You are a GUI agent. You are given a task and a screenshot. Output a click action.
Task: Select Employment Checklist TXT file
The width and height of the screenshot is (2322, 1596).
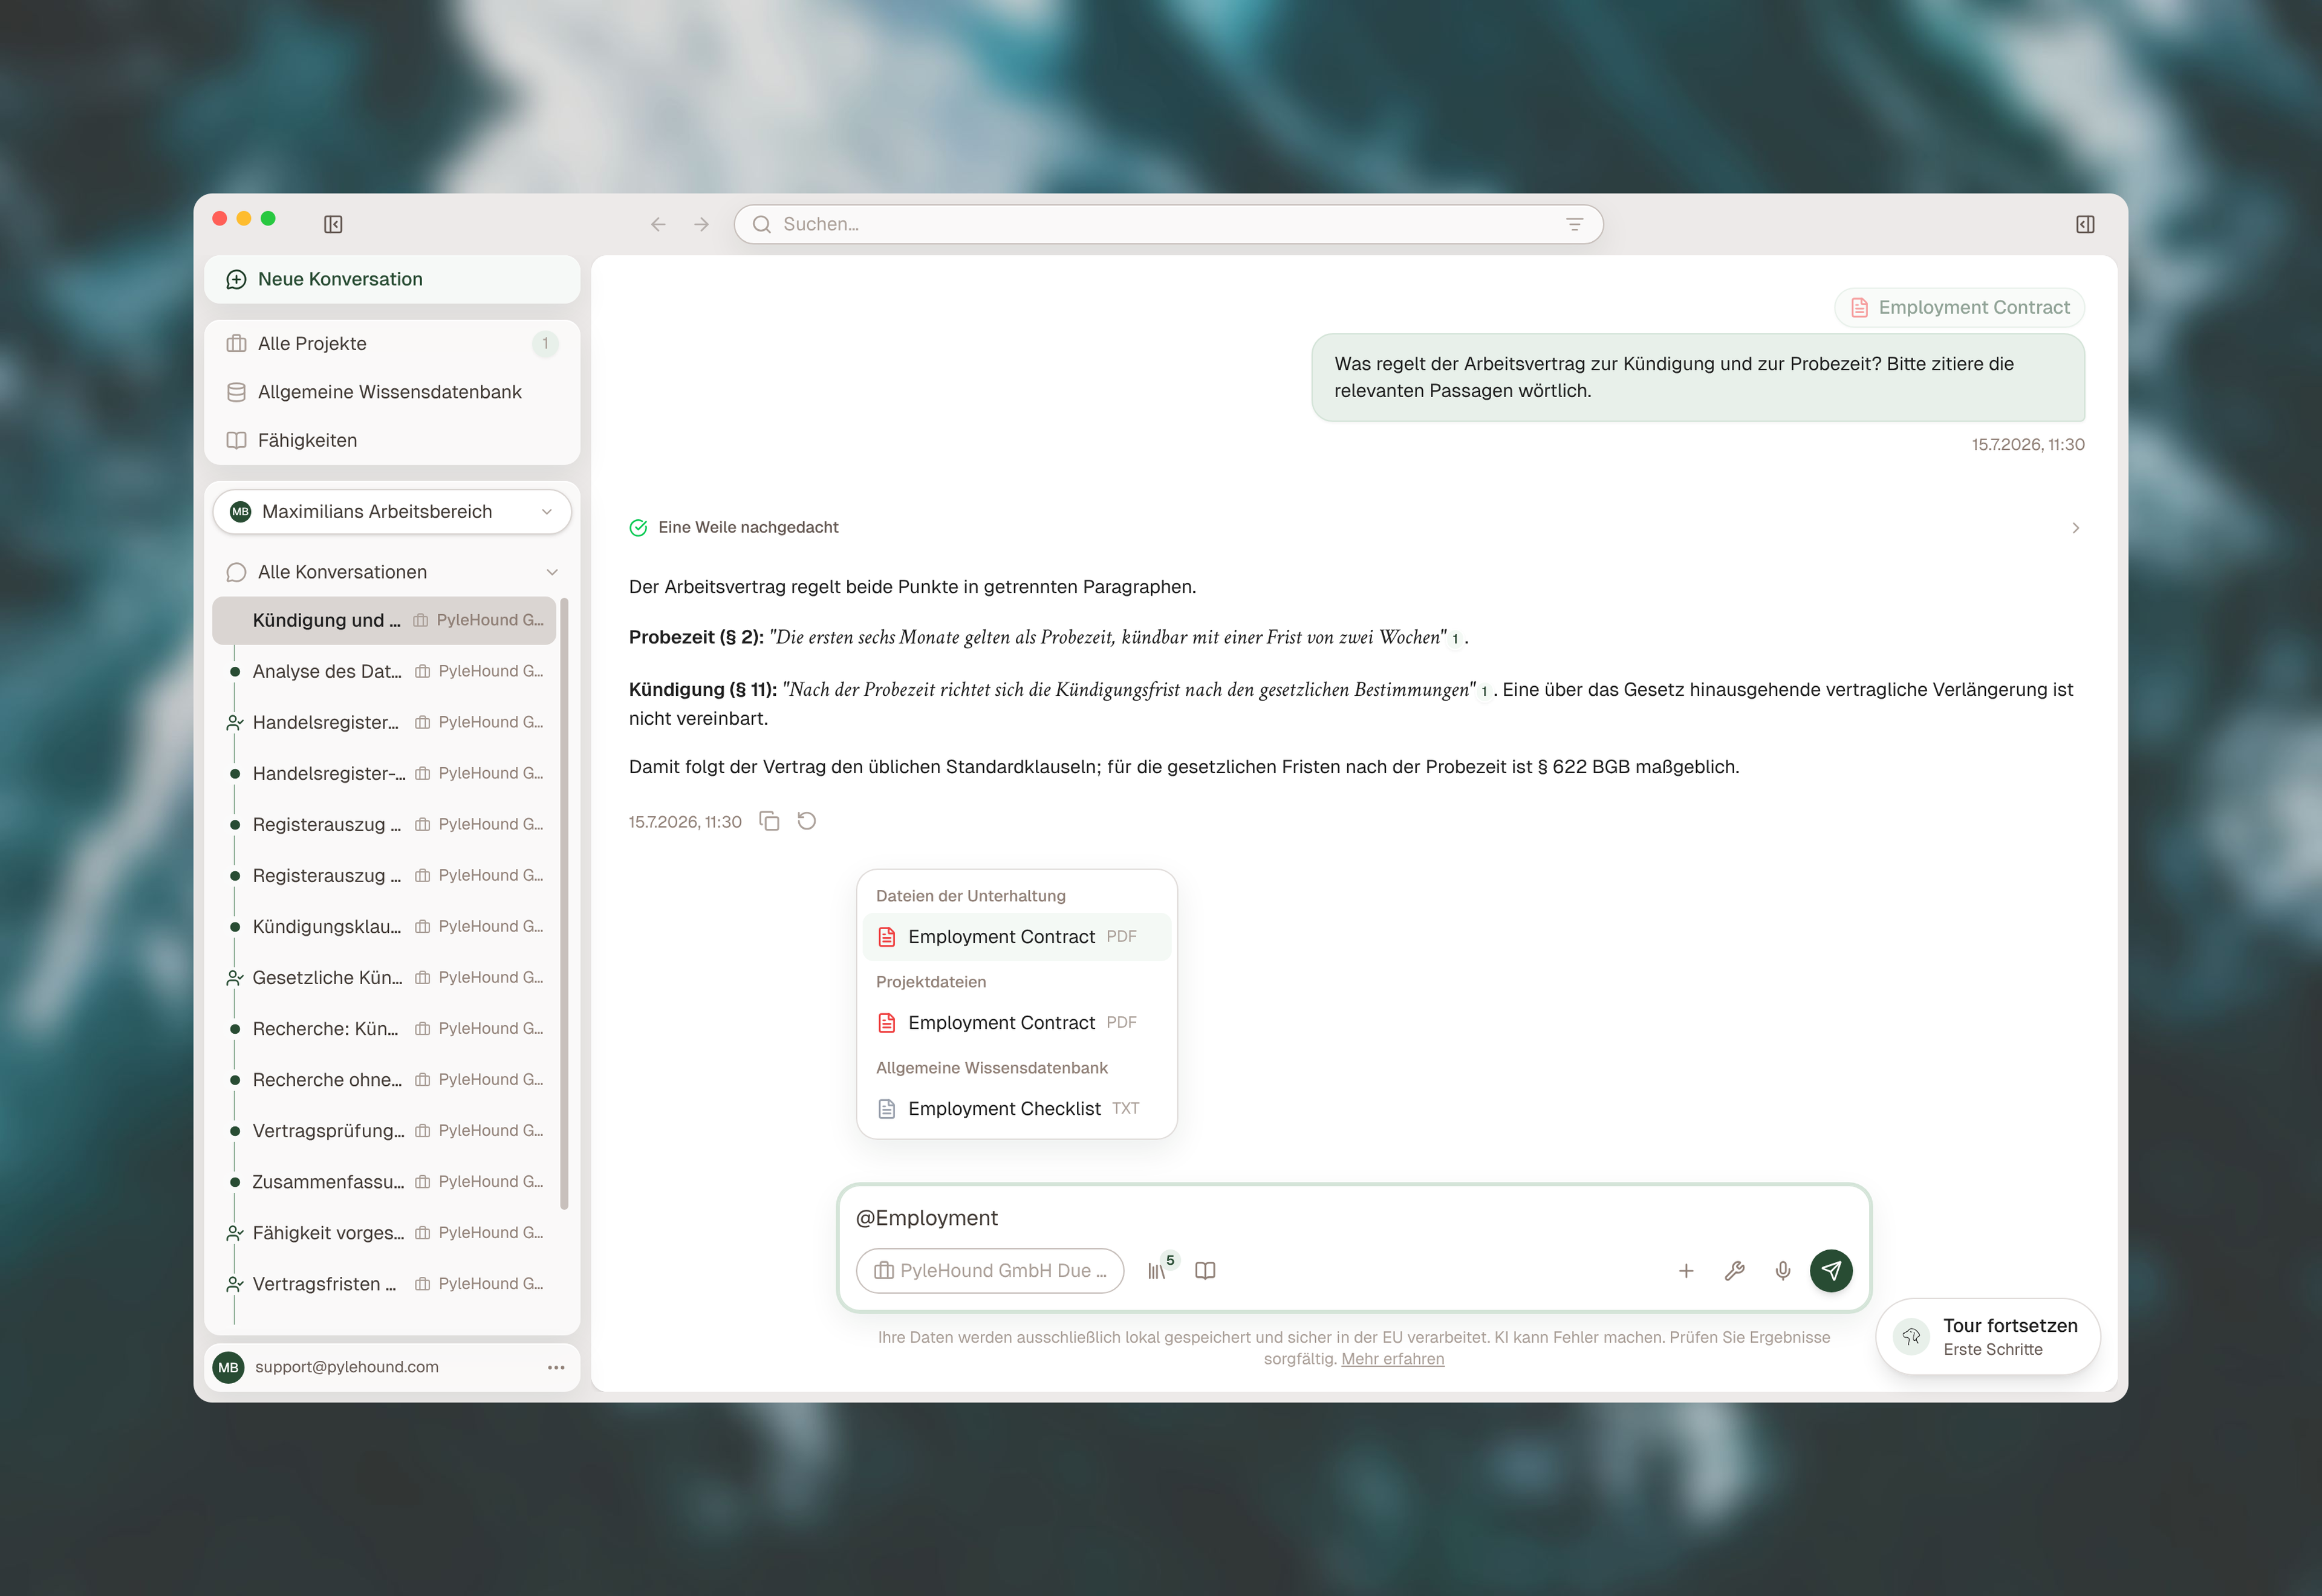(x=1017, y=1109)
